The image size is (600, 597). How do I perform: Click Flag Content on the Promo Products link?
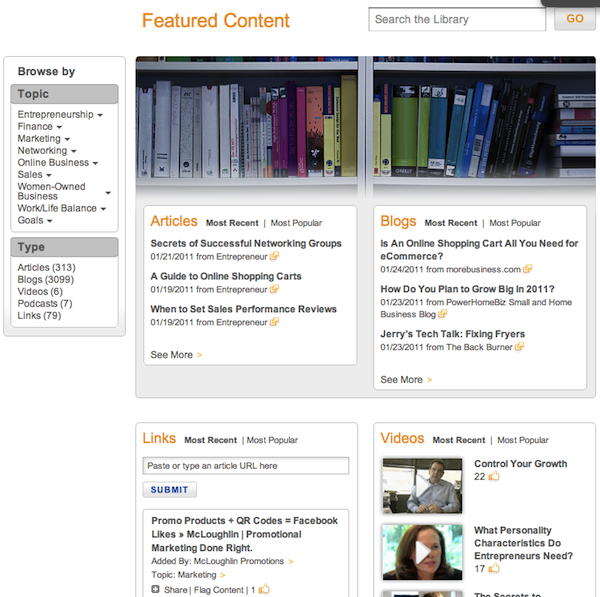point(218,590)
